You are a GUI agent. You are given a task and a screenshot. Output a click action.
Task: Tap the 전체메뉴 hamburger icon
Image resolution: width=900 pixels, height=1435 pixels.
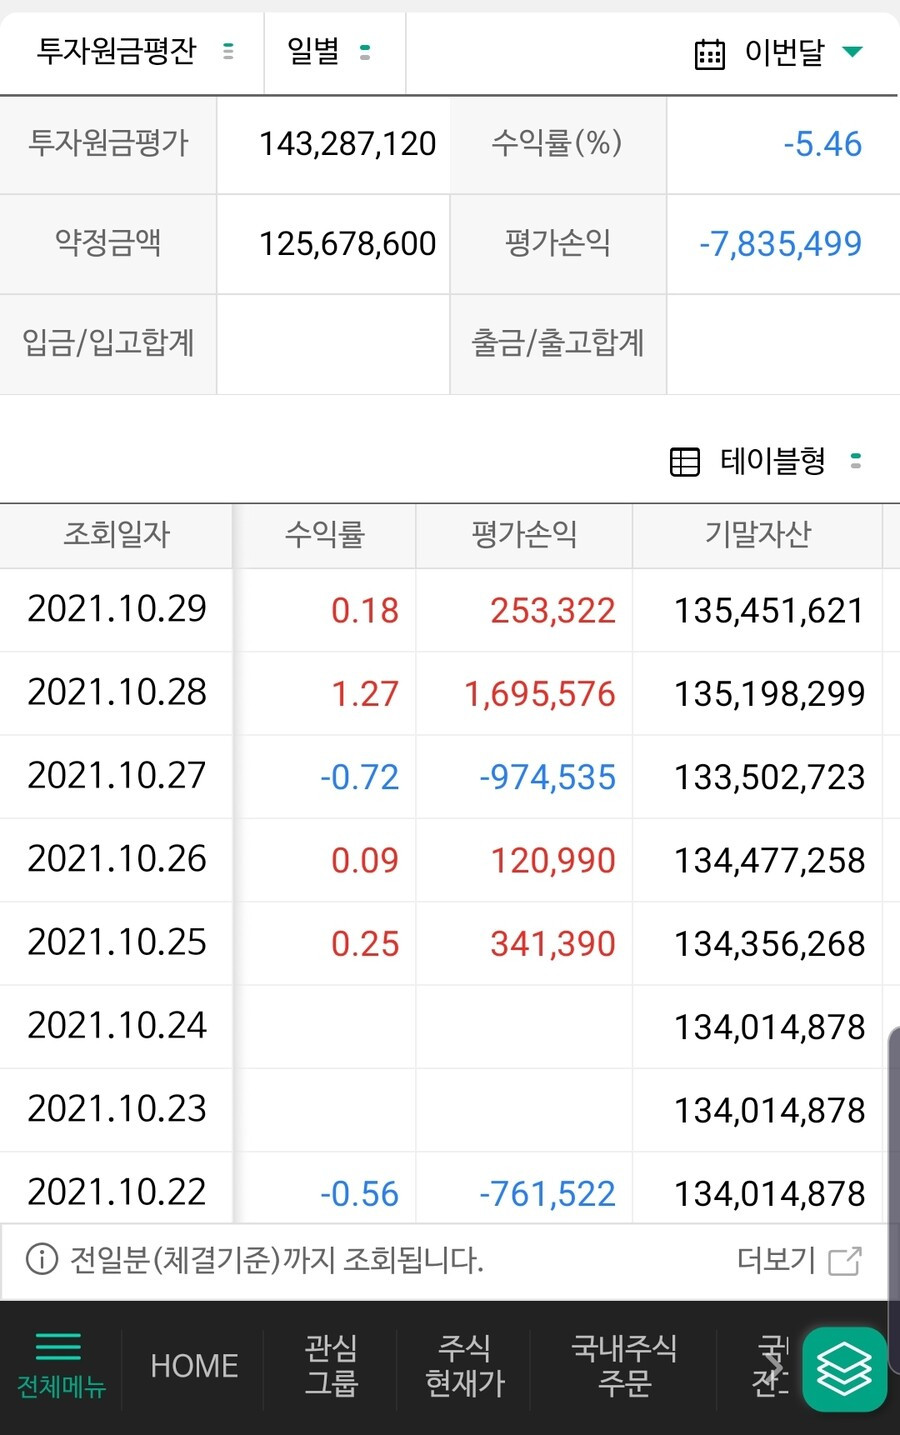click(59, 1347)
